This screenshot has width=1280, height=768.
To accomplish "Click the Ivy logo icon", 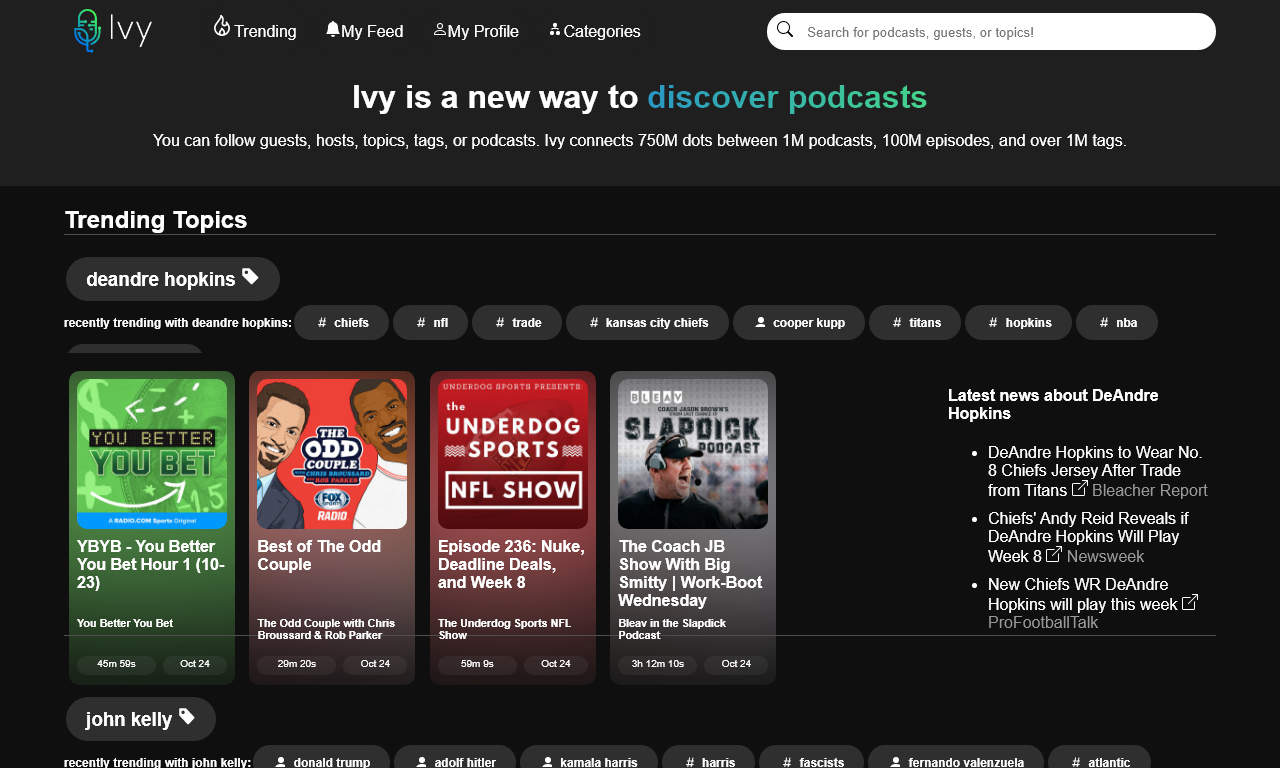I will point(88,30).
